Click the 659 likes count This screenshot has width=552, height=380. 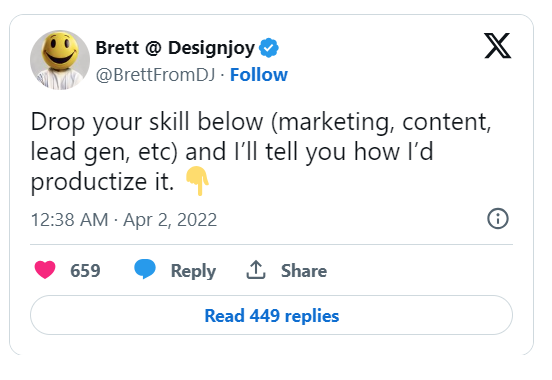click(85, 270)
